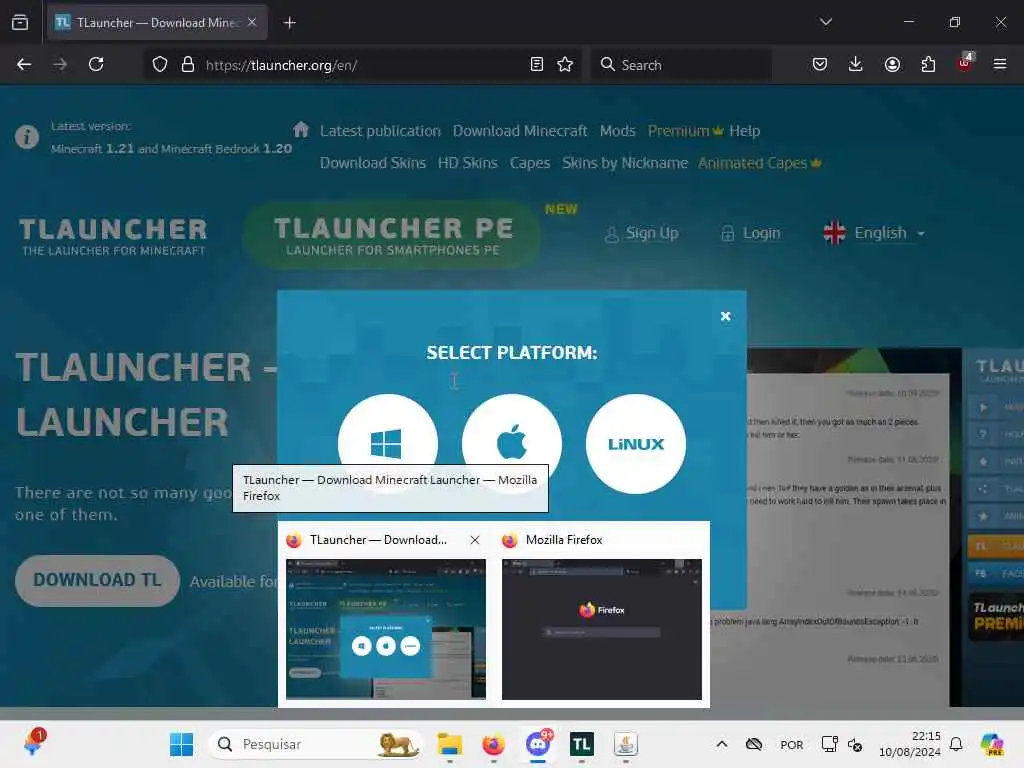Go back to previous page
Viewport: 1024px width, 768px height.
pyautogui.click(x=24, y=64)
